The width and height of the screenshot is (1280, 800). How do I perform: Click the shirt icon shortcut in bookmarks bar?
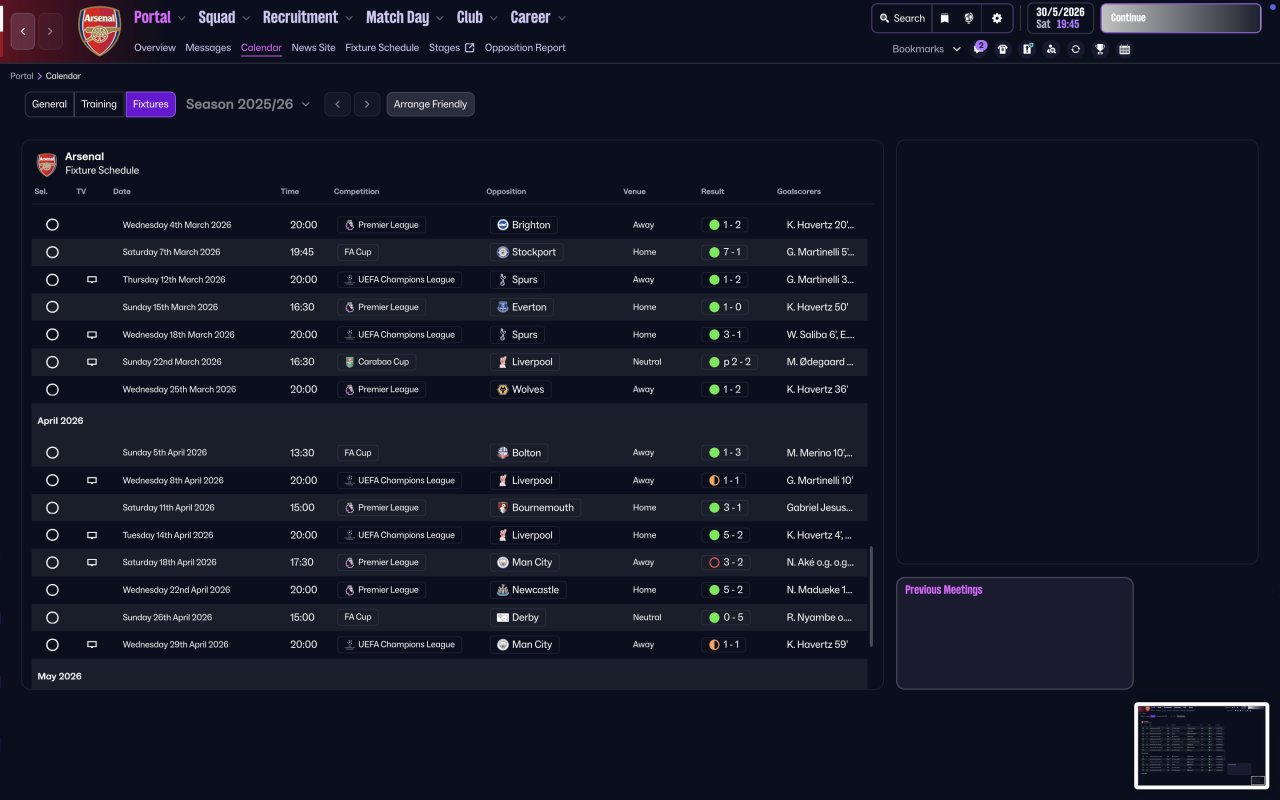click(1003, 49)
